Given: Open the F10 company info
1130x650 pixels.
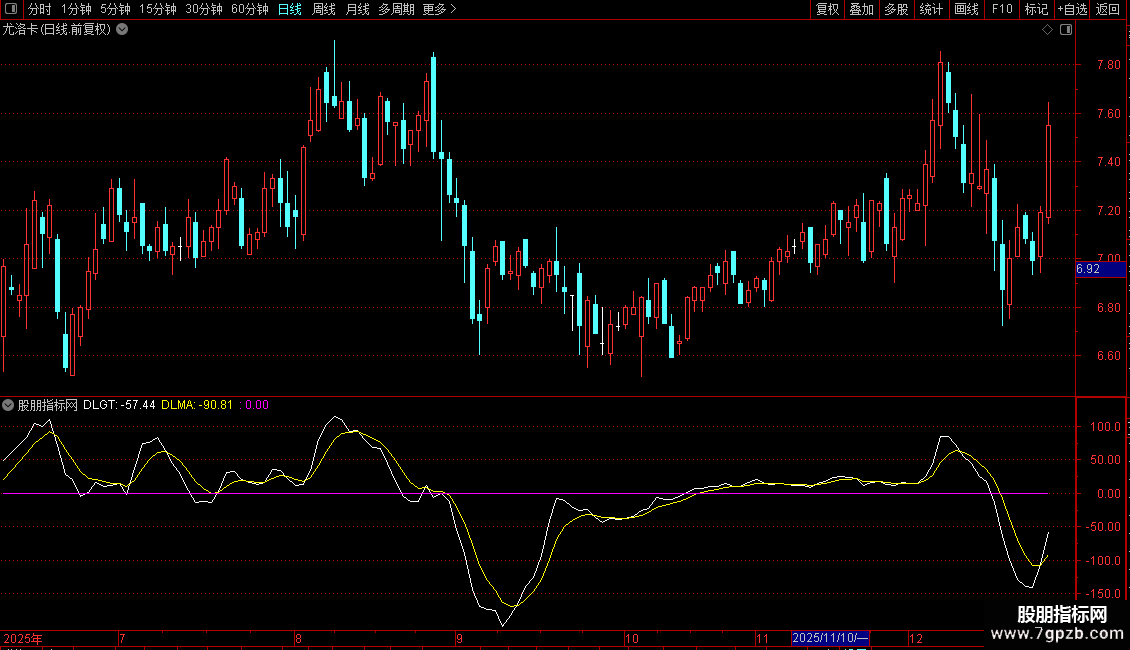Looking at the screenshot, I should point(1002,9).
